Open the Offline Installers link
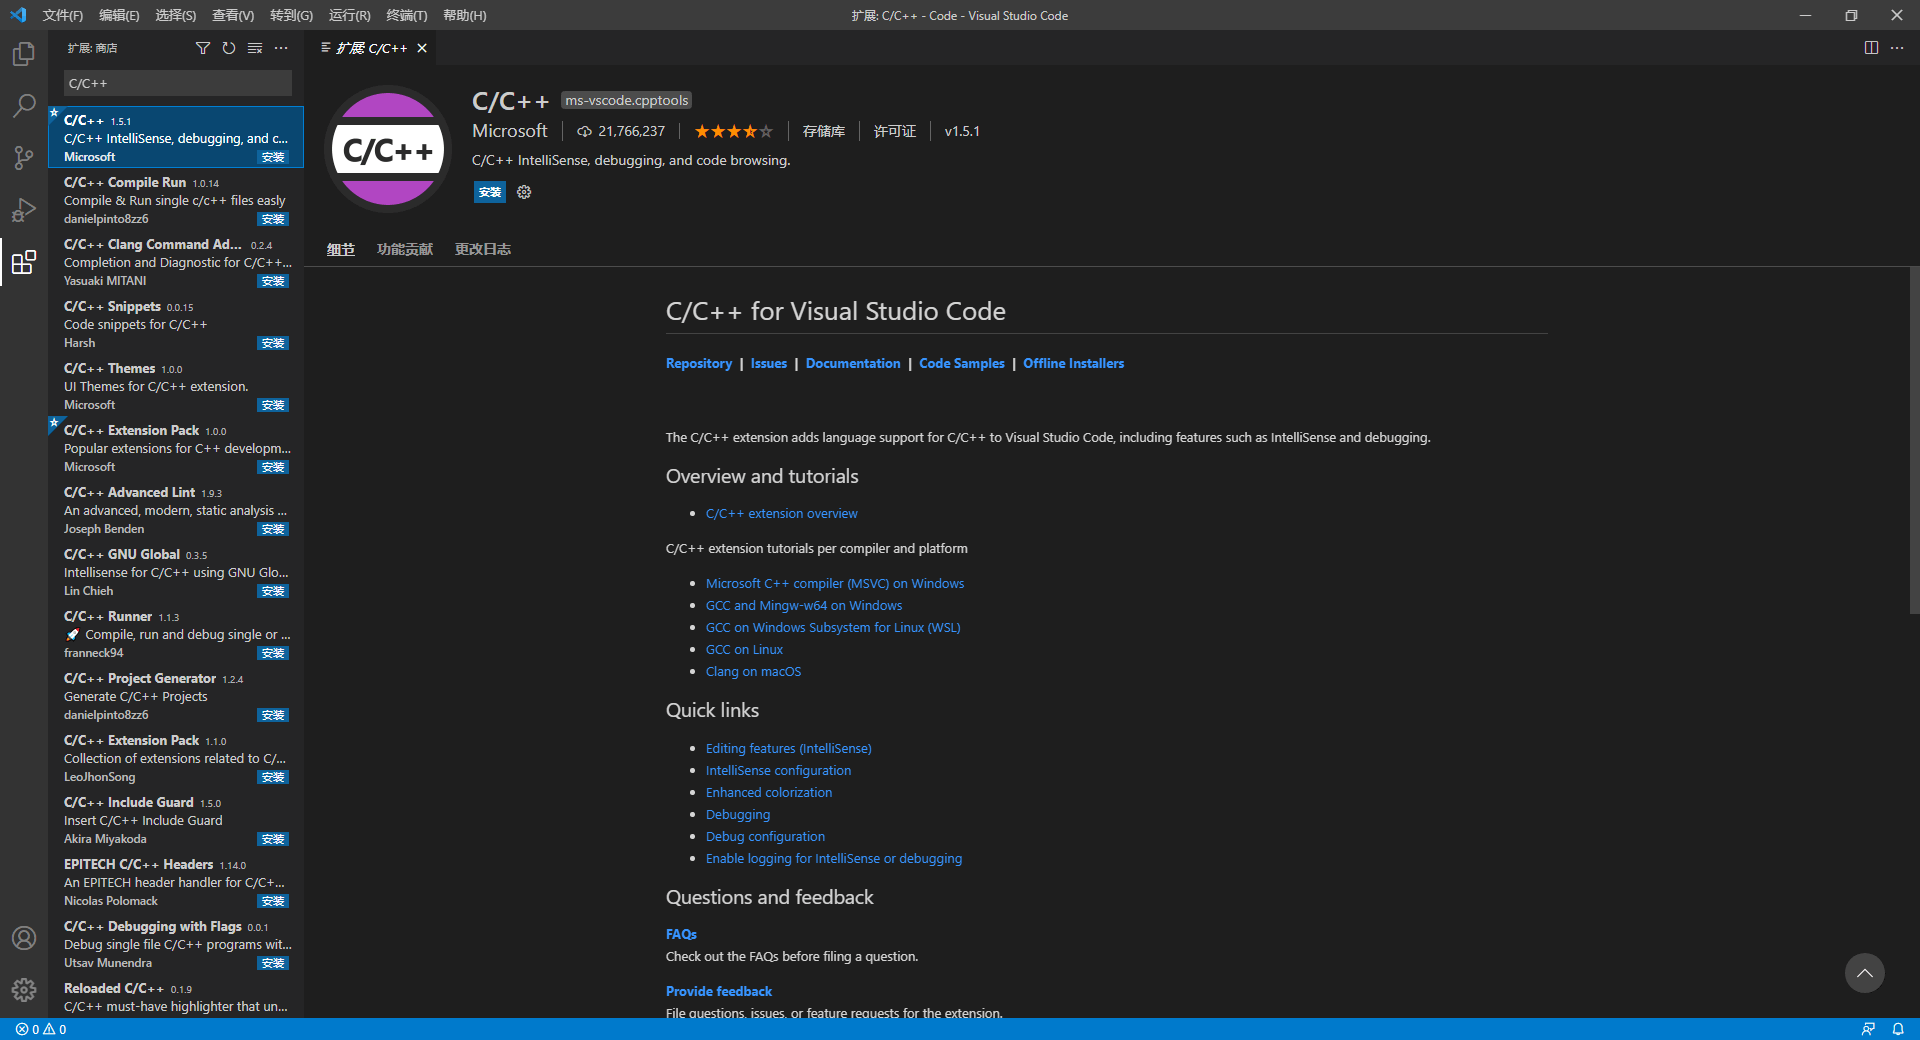The image size is (1920, 1040). pyautogui.click(x=1073, y=363)
